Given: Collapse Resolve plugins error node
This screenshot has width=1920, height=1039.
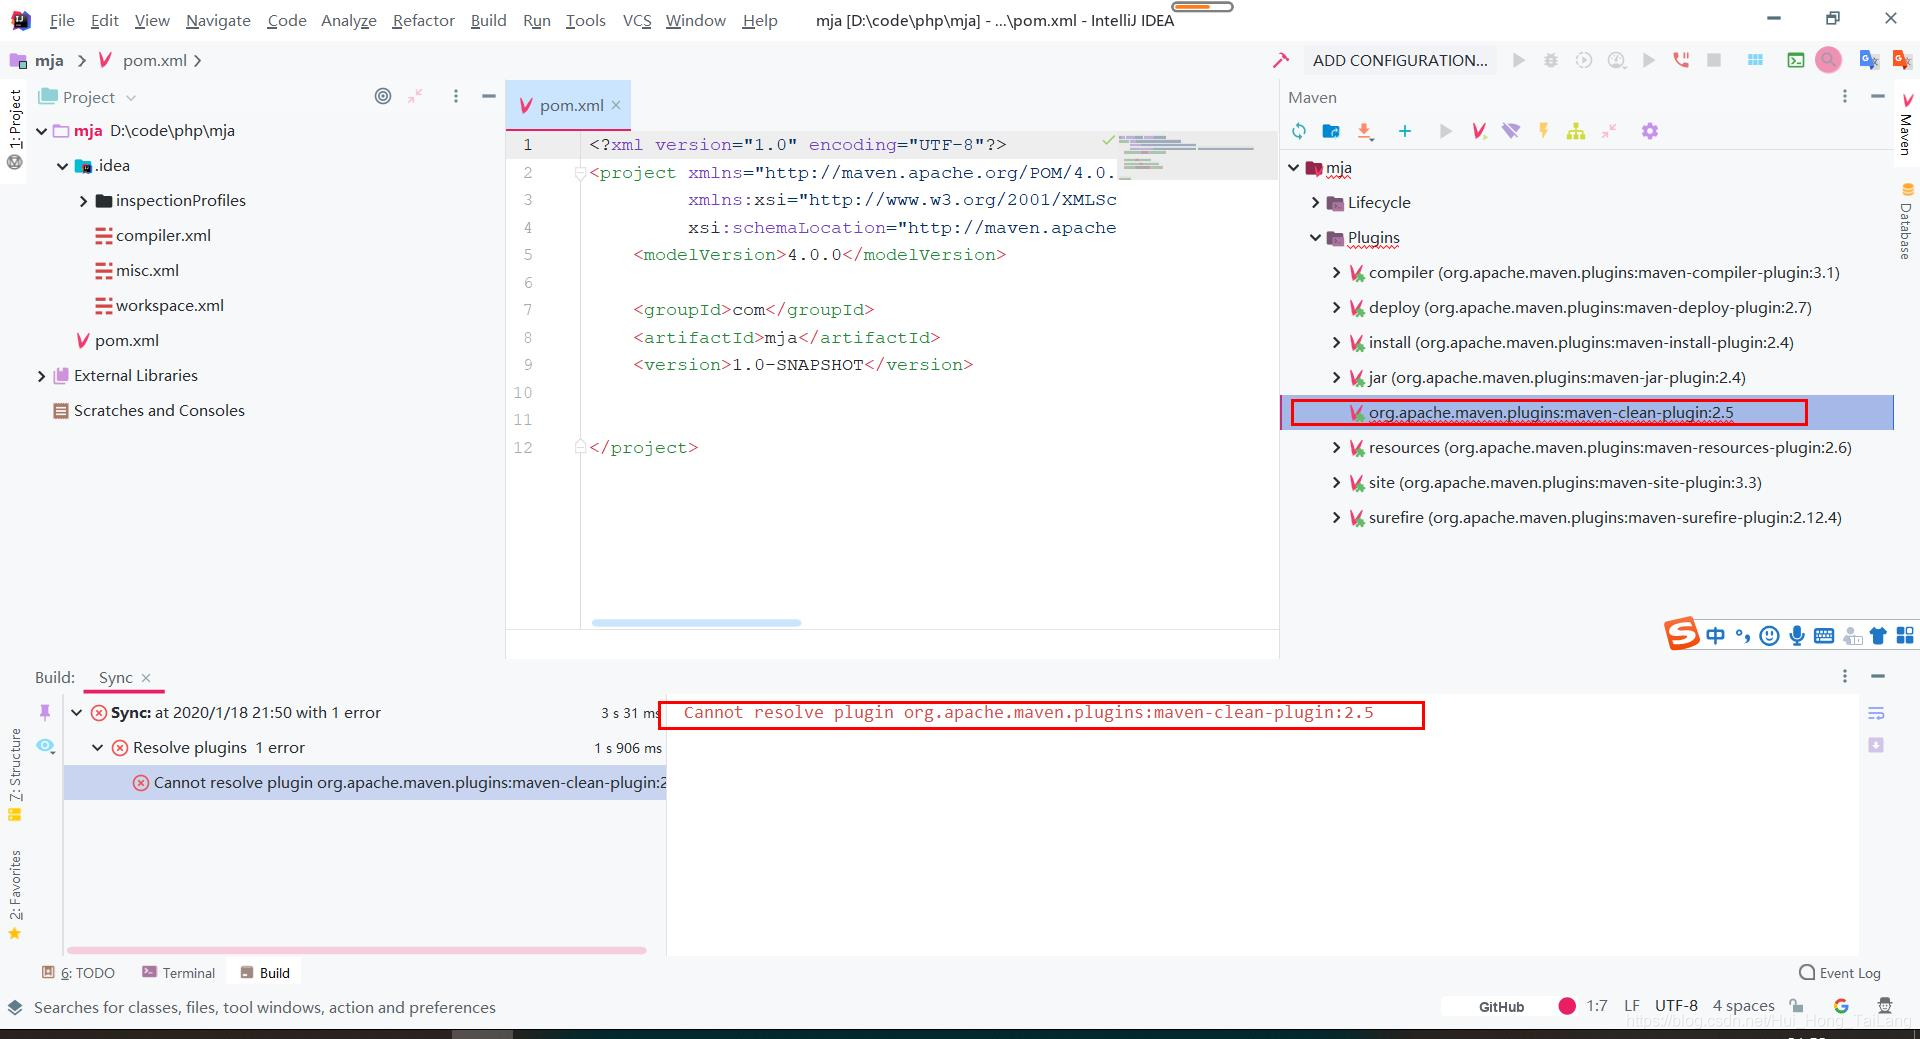Looking at the screenshot, I should (x=98, y=748).
